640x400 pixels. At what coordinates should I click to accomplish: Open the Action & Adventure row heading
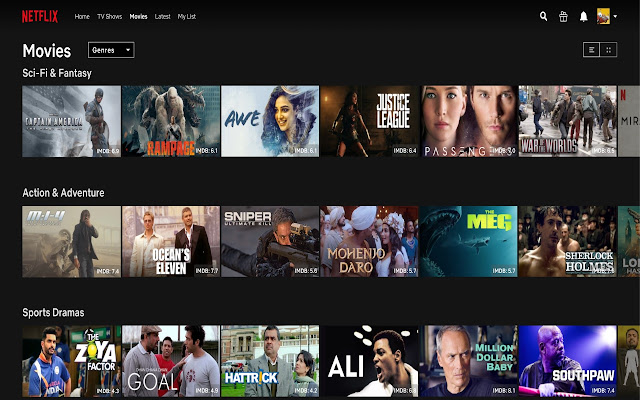point(63,193)
